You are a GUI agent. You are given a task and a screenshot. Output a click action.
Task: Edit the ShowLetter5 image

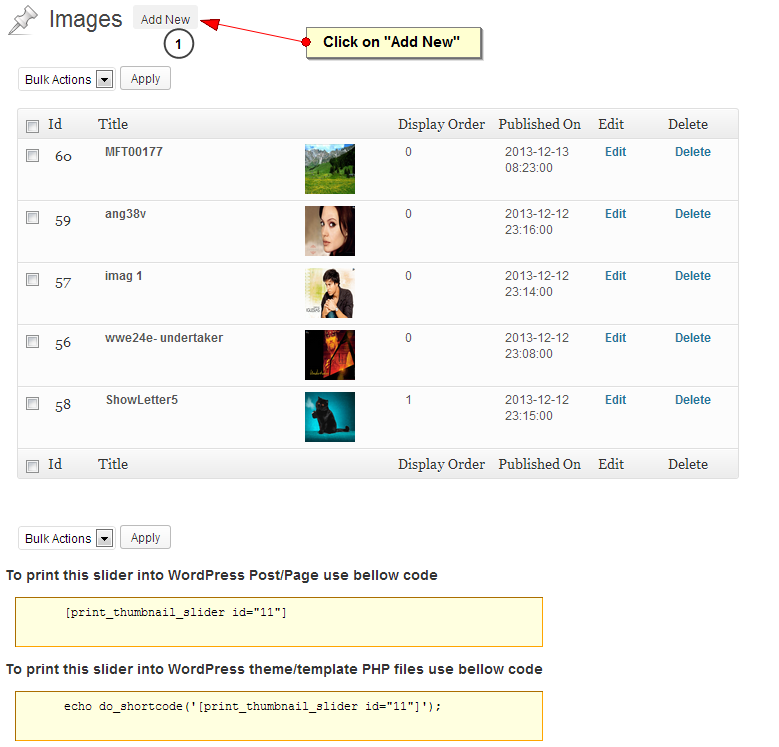coord(615,400)
